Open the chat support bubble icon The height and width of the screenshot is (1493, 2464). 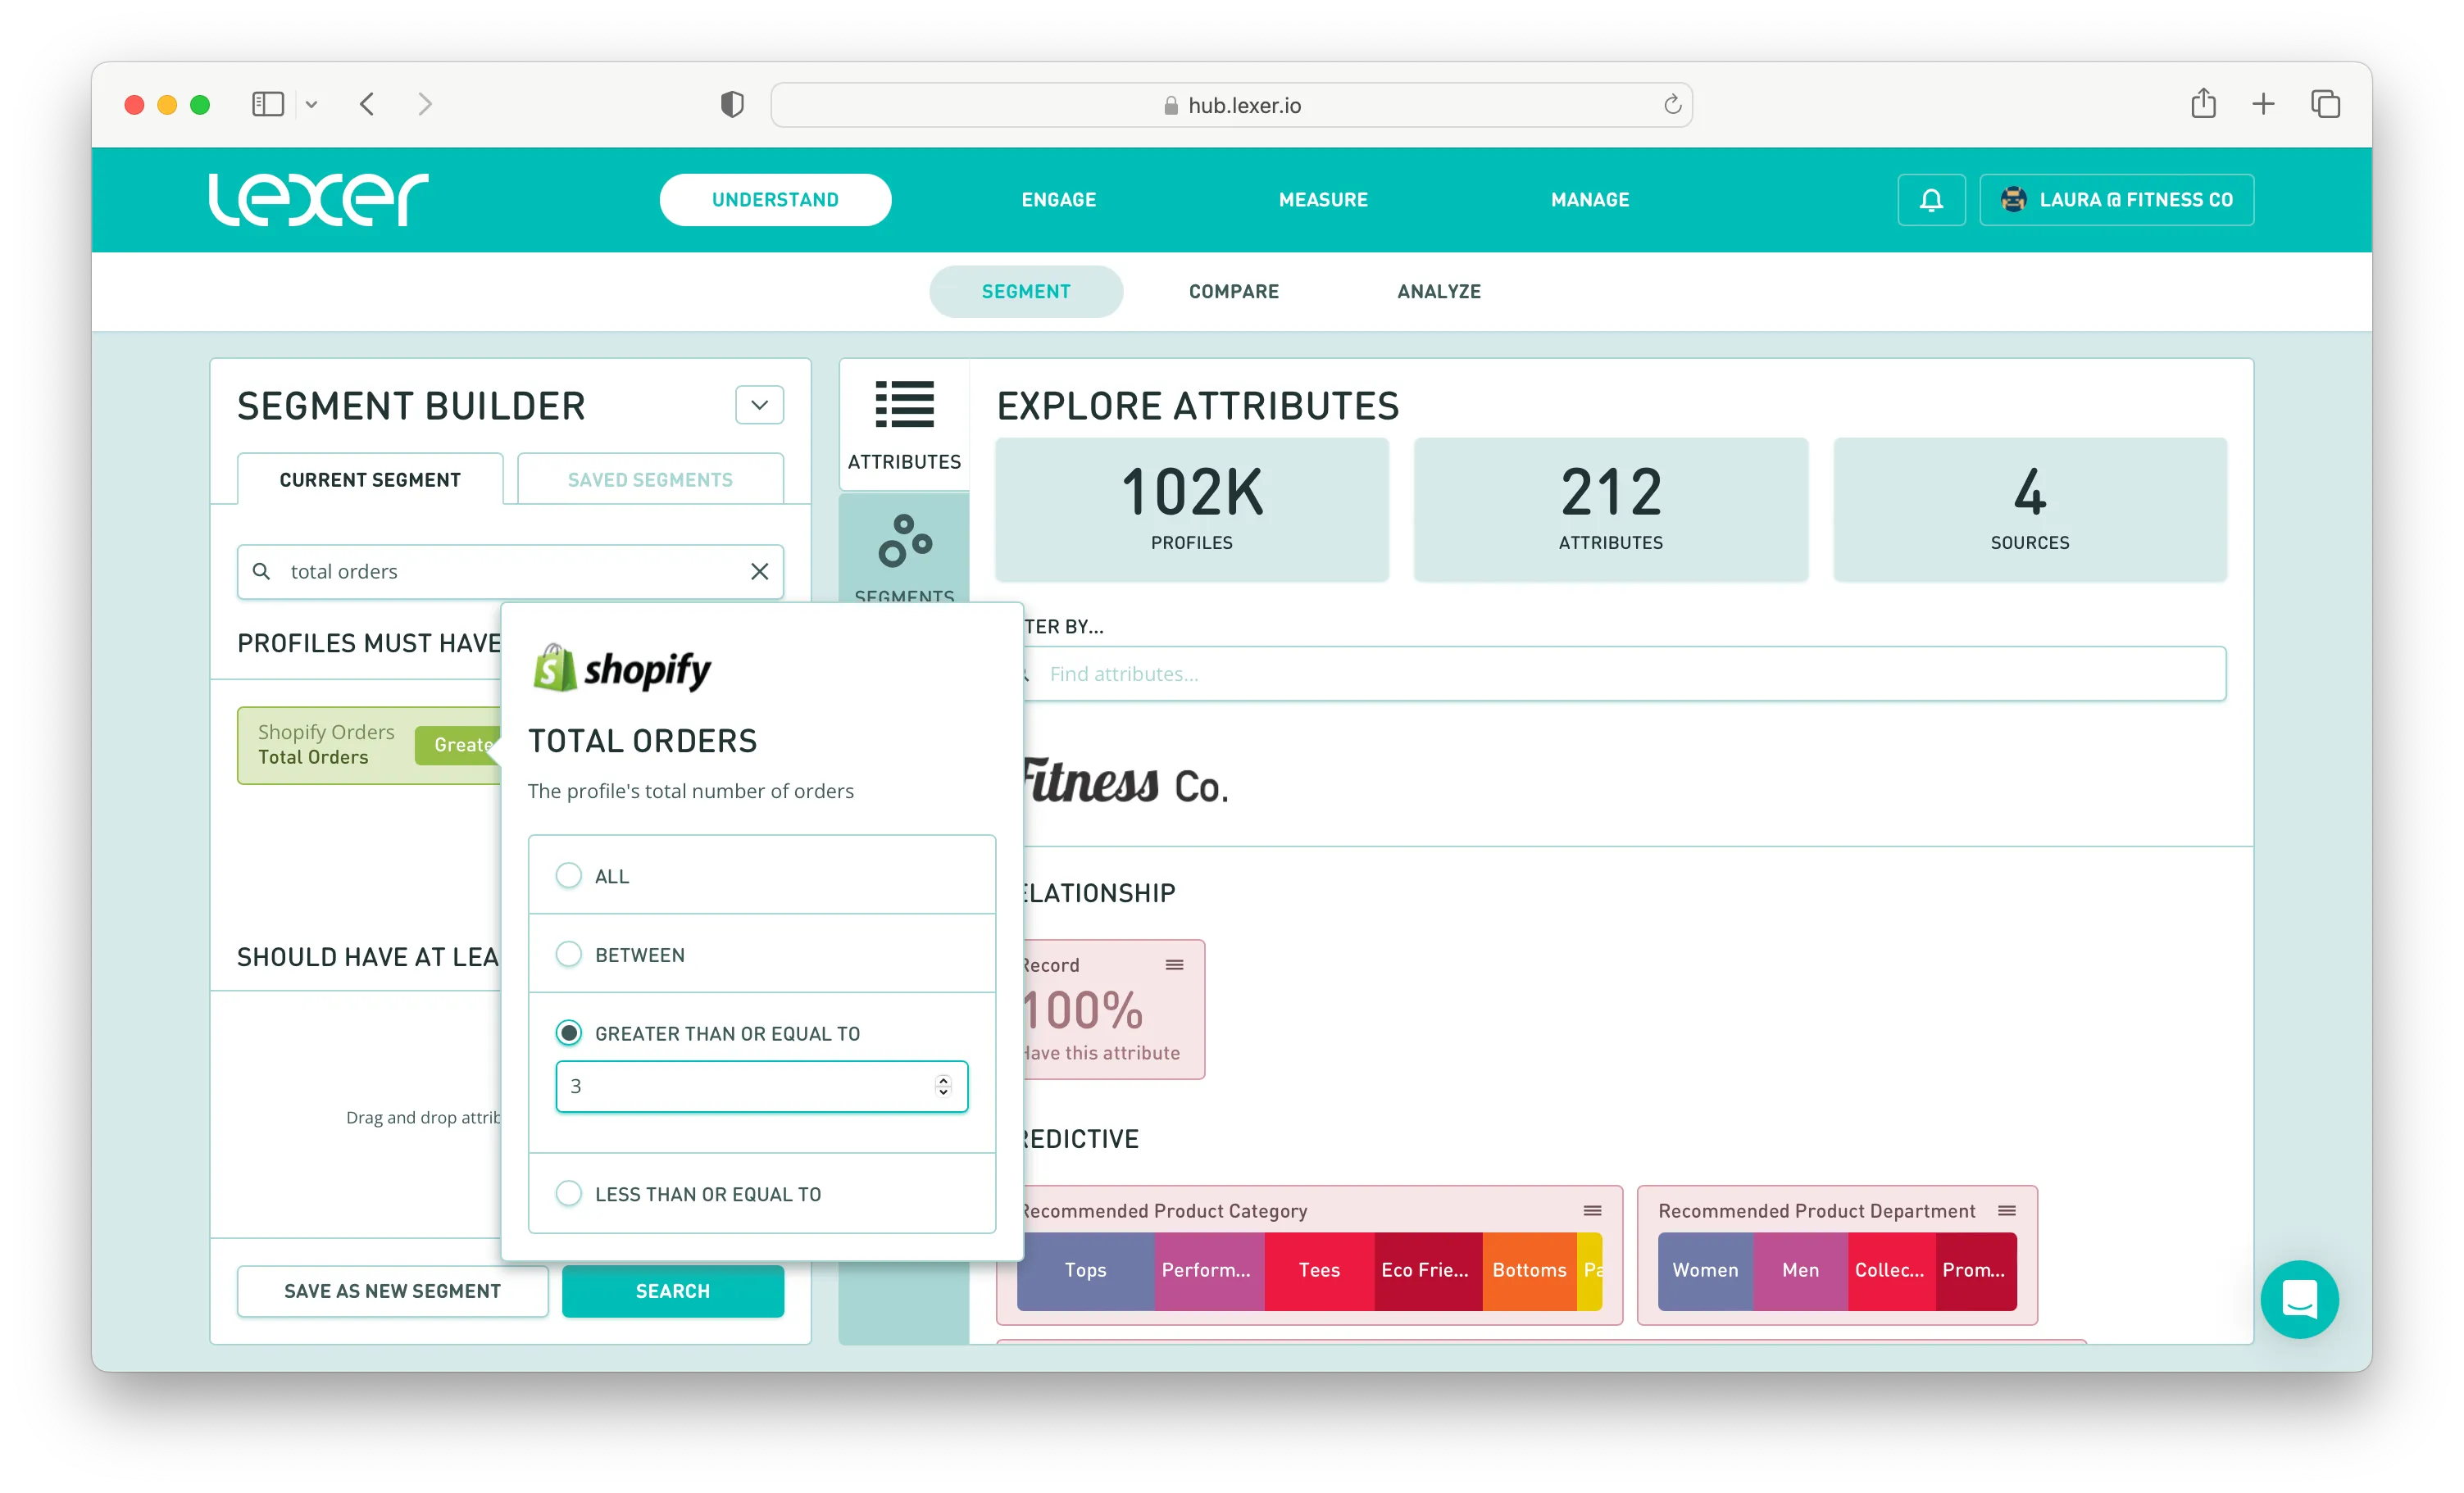(x=2298, y=1298)
